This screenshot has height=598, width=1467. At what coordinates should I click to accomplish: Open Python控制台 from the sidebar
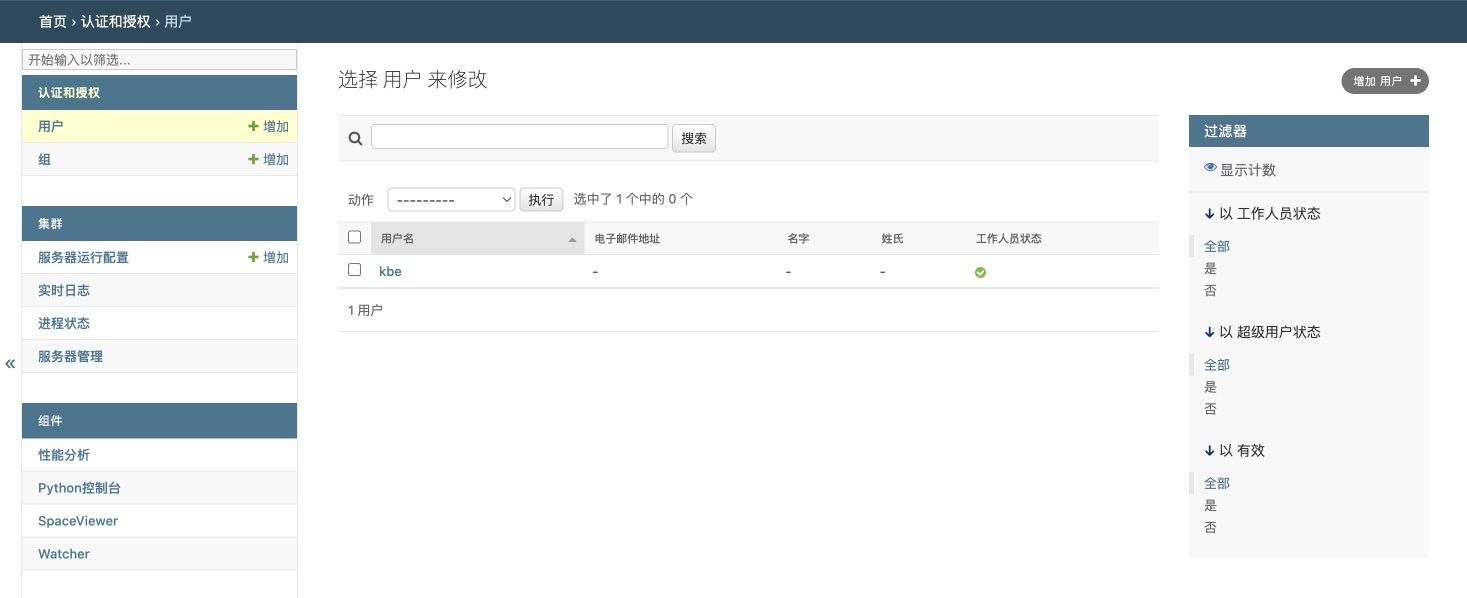[x=79, y=488]
